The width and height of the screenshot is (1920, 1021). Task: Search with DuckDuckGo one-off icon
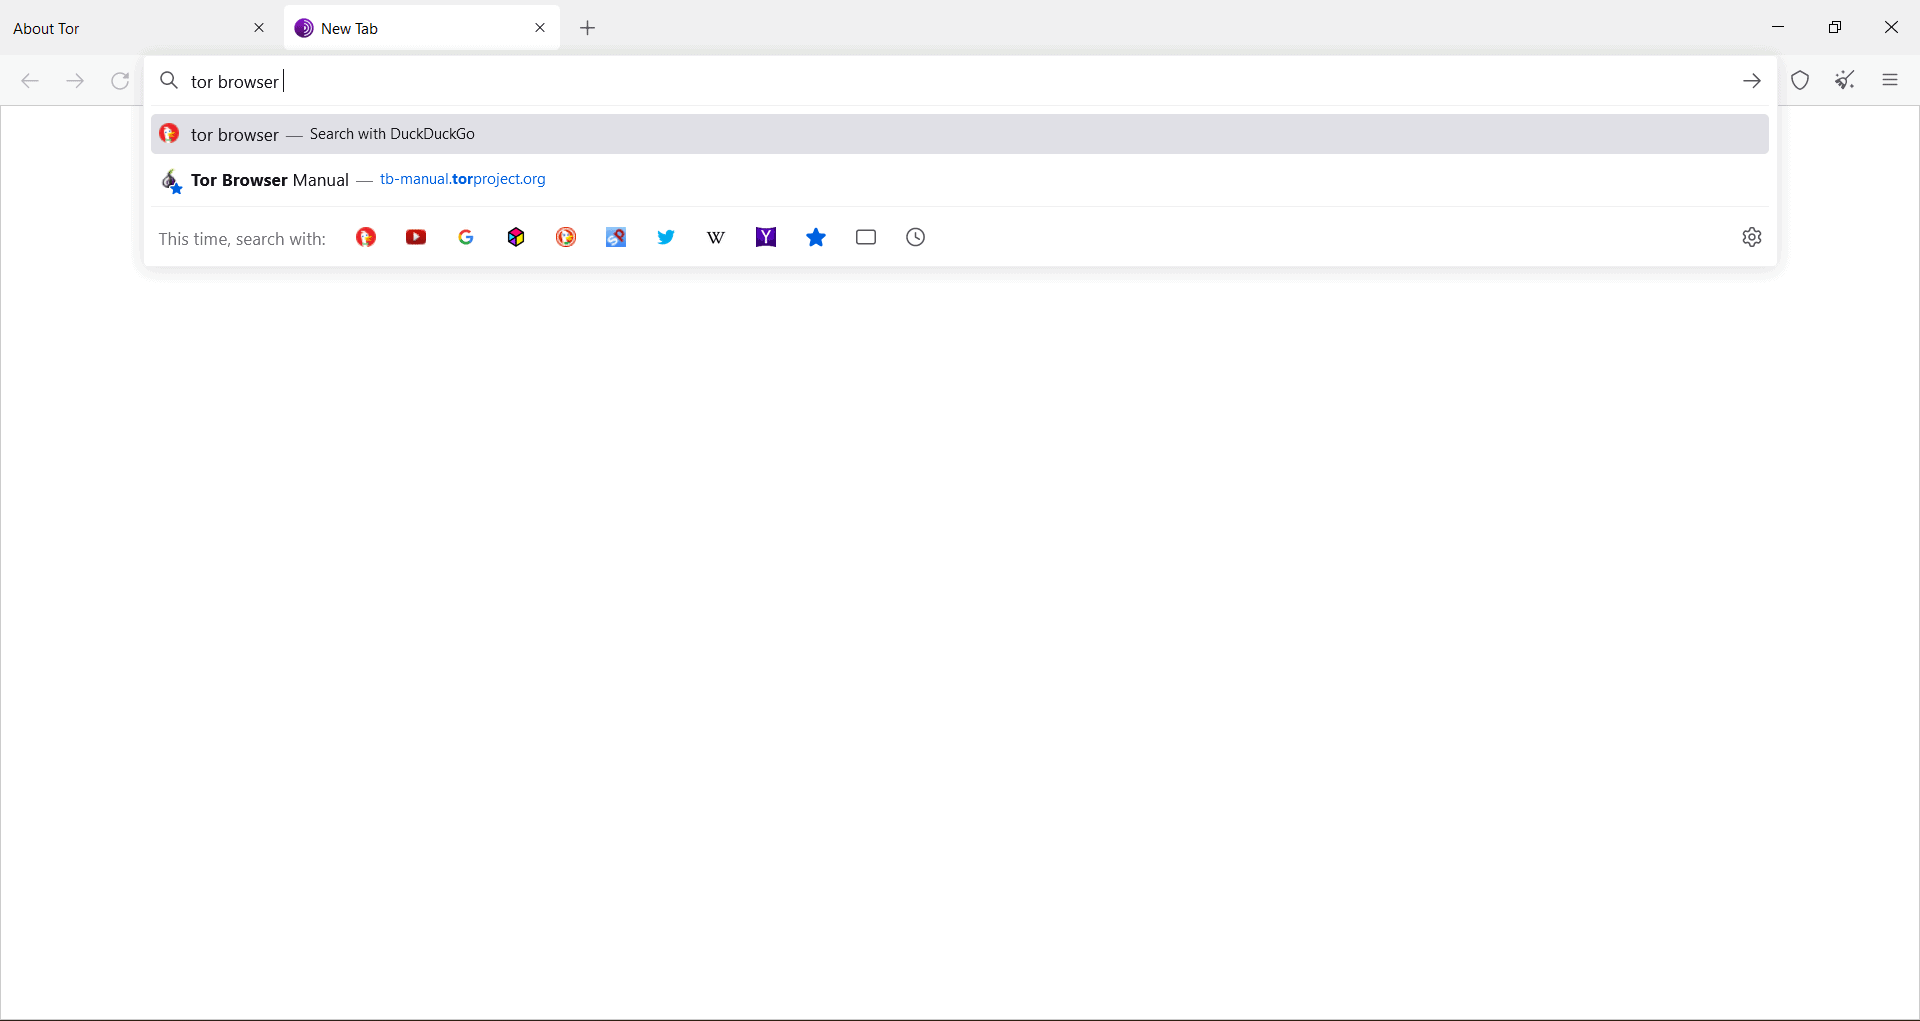pos(366,237)
